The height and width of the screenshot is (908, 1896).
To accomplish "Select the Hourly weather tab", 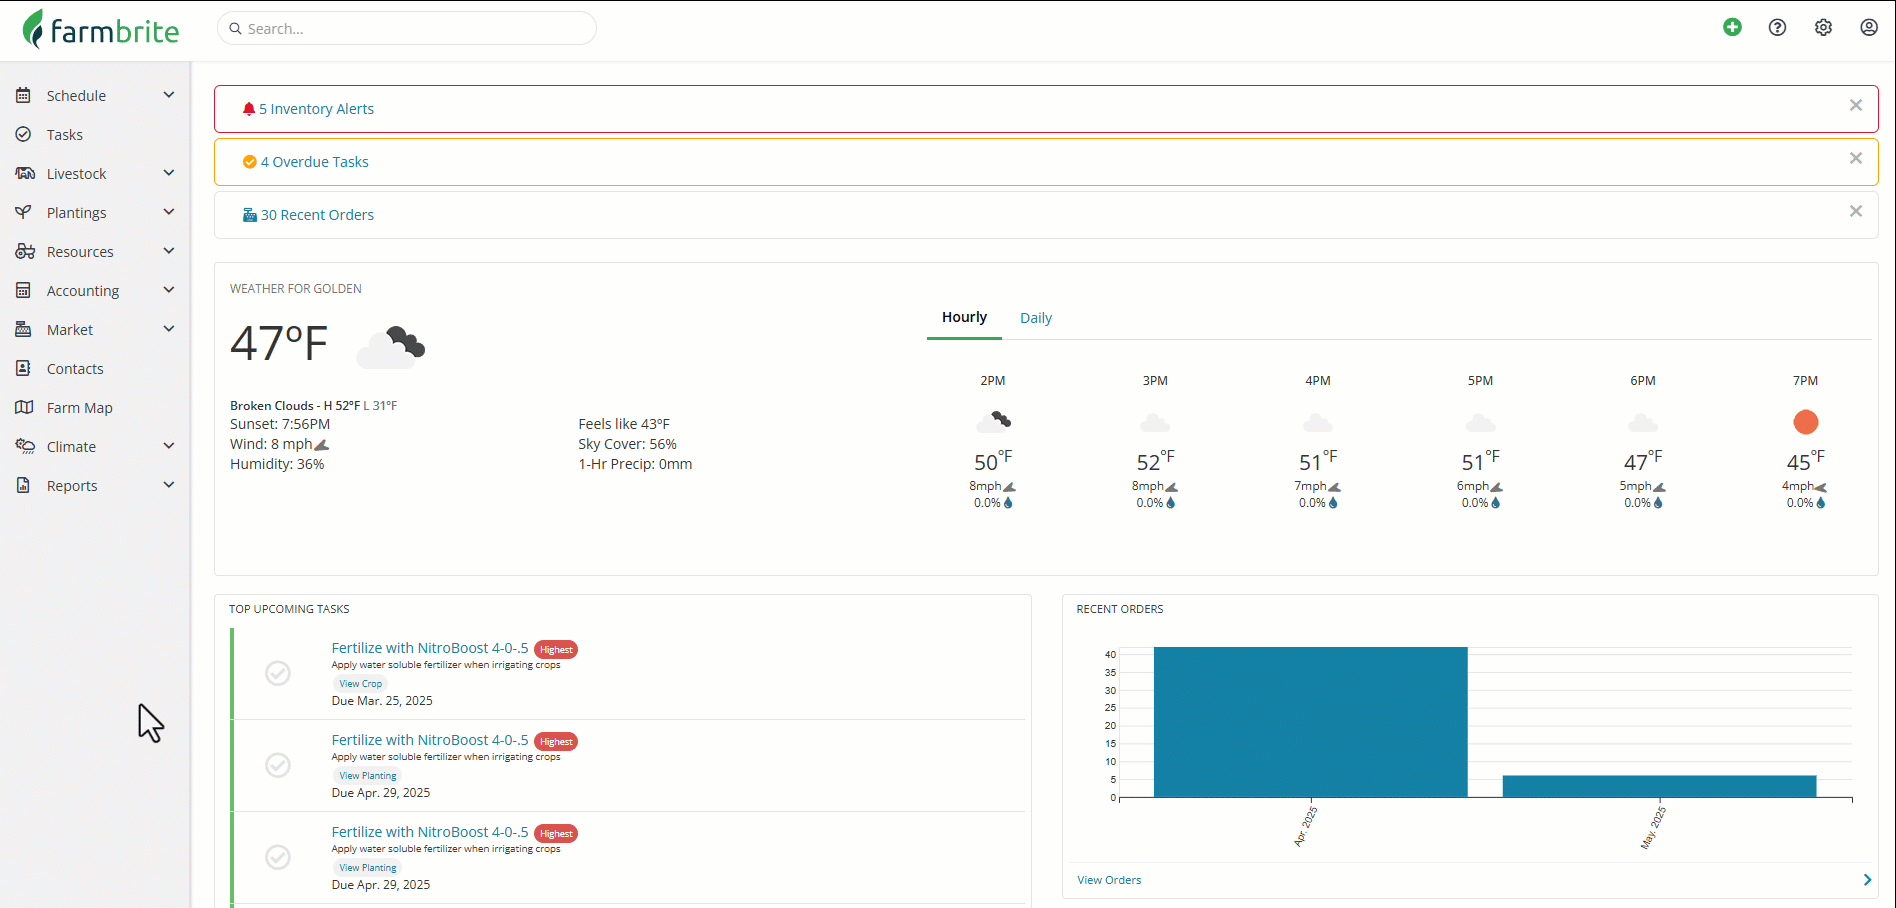I will tap(964, 317).
